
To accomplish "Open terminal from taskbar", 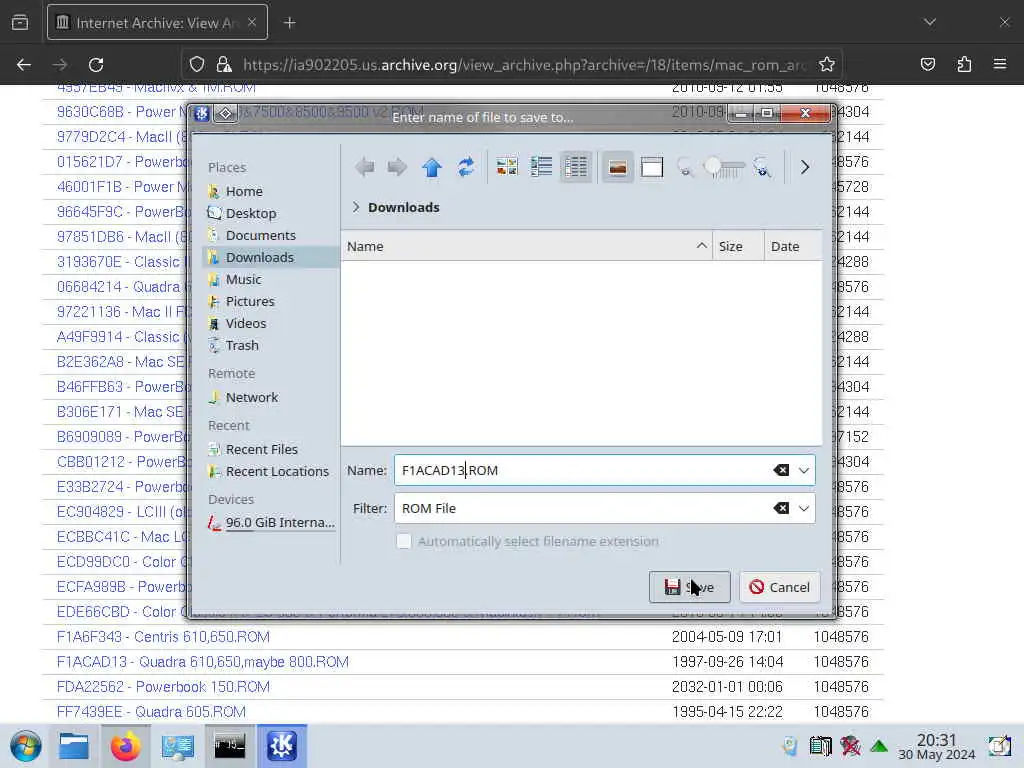I will (230, 746).
